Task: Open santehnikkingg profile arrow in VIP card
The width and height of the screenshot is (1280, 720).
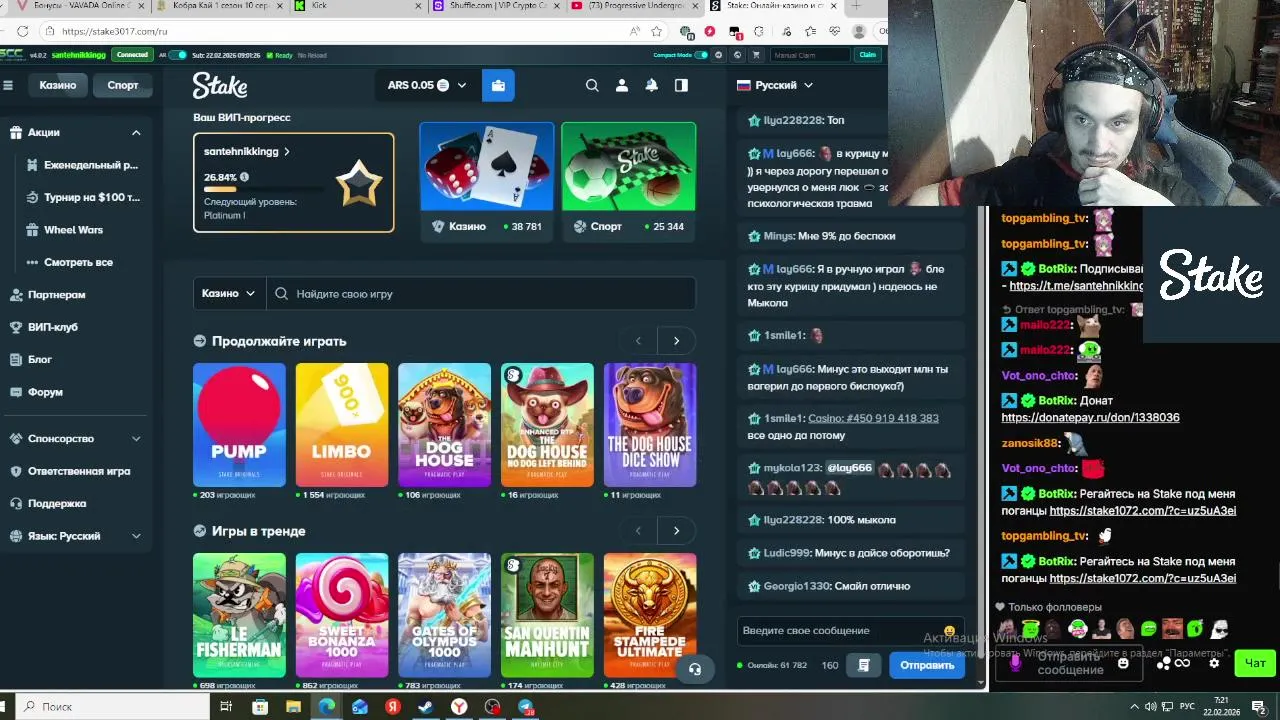Action: 287,152
